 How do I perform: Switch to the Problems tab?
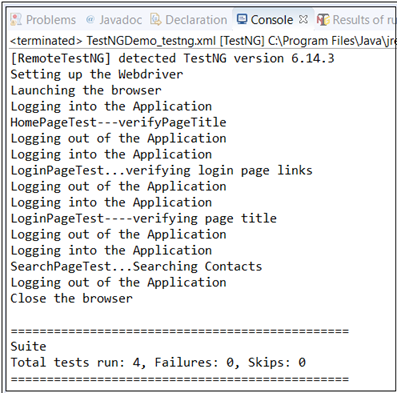(51, 20)
